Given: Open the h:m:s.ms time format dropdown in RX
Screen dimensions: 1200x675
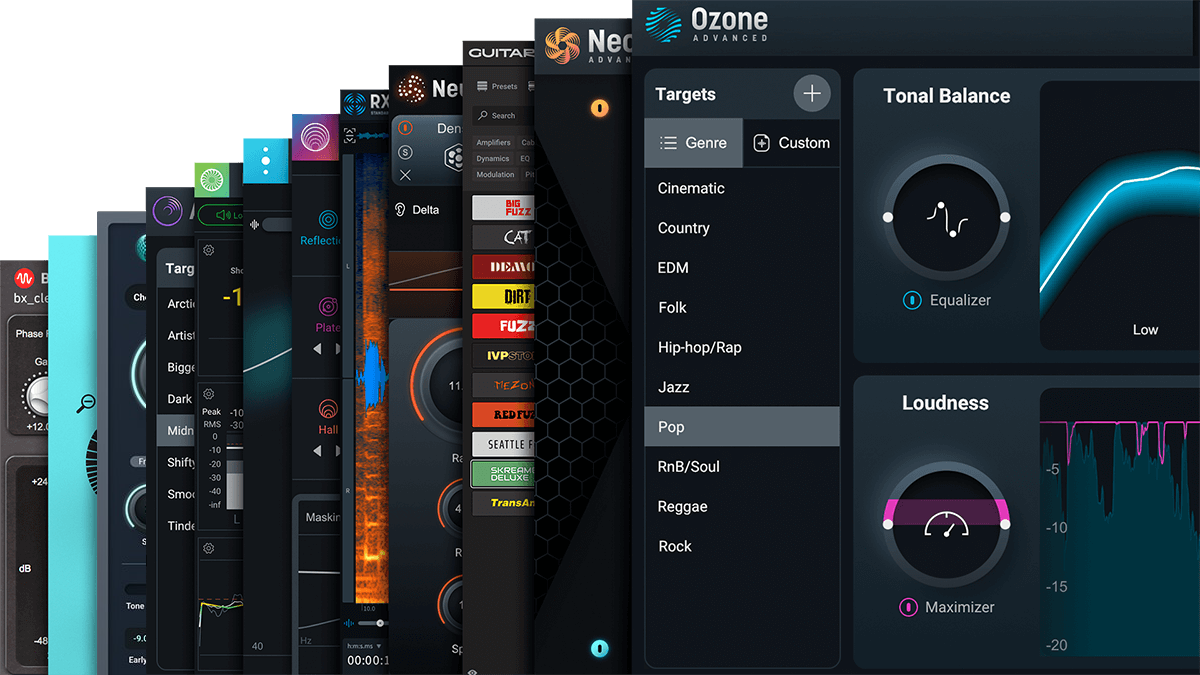Looking at the screenshot, I should 366,645.
